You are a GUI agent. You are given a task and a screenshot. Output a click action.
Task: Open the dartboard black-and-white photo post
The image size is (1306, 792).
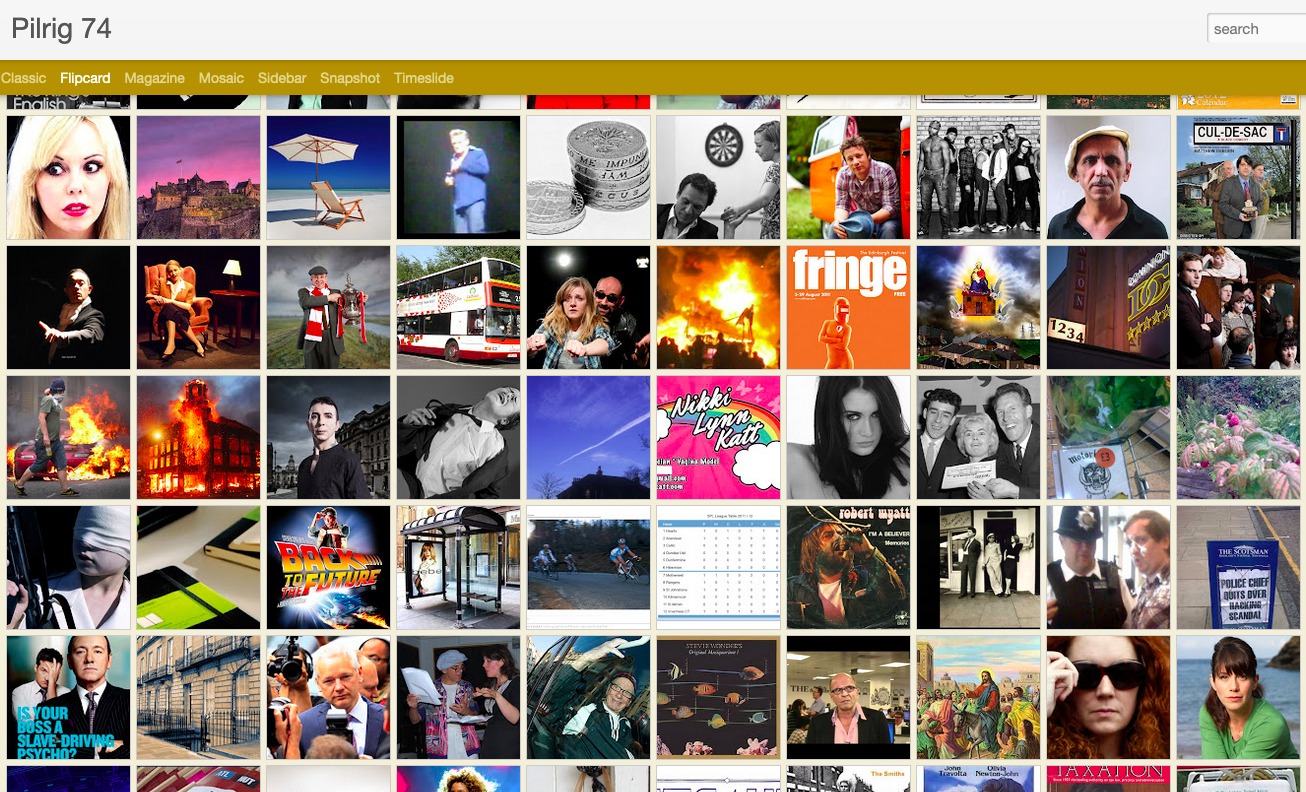719,177
